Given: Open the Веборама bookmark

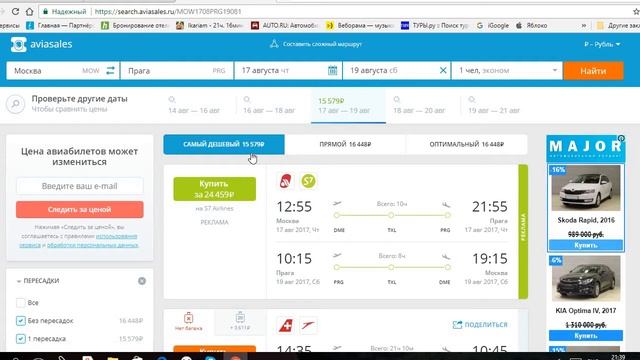Looking at the screenshot, I should (x=360, y=25).
